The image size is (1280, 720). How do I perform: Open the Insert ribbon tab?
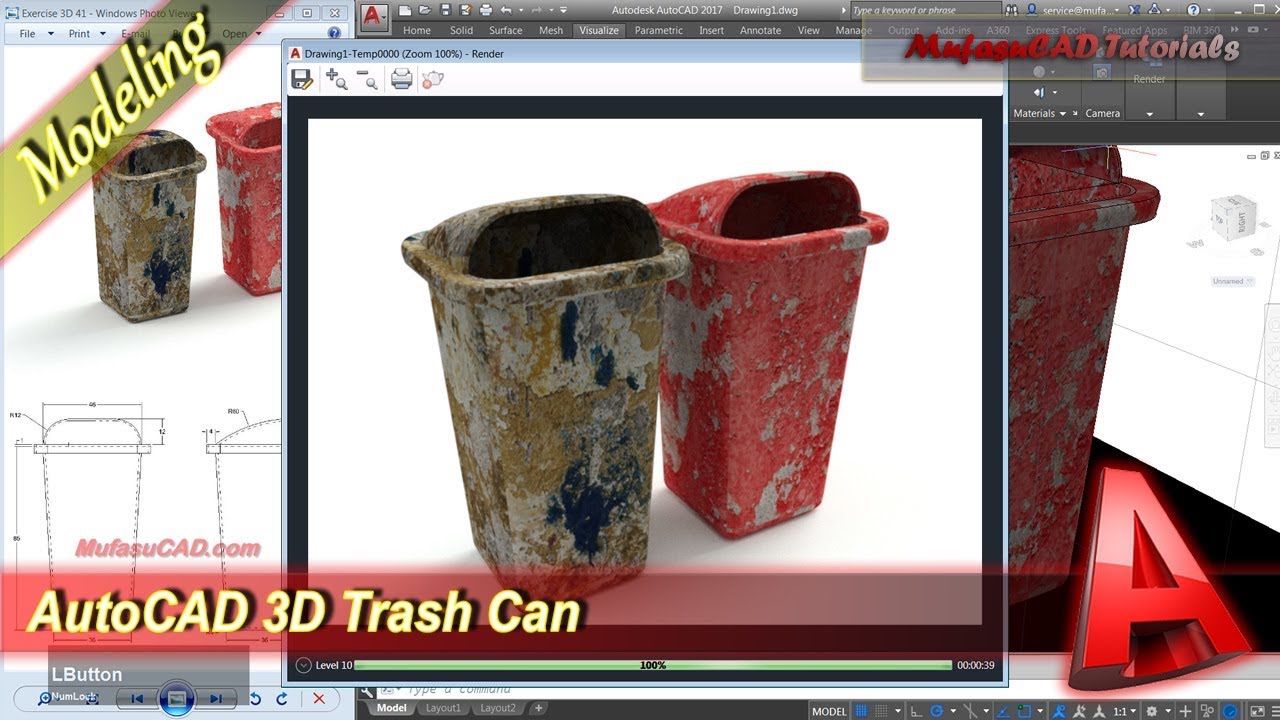pyautogui.click(x=711, y=30)
